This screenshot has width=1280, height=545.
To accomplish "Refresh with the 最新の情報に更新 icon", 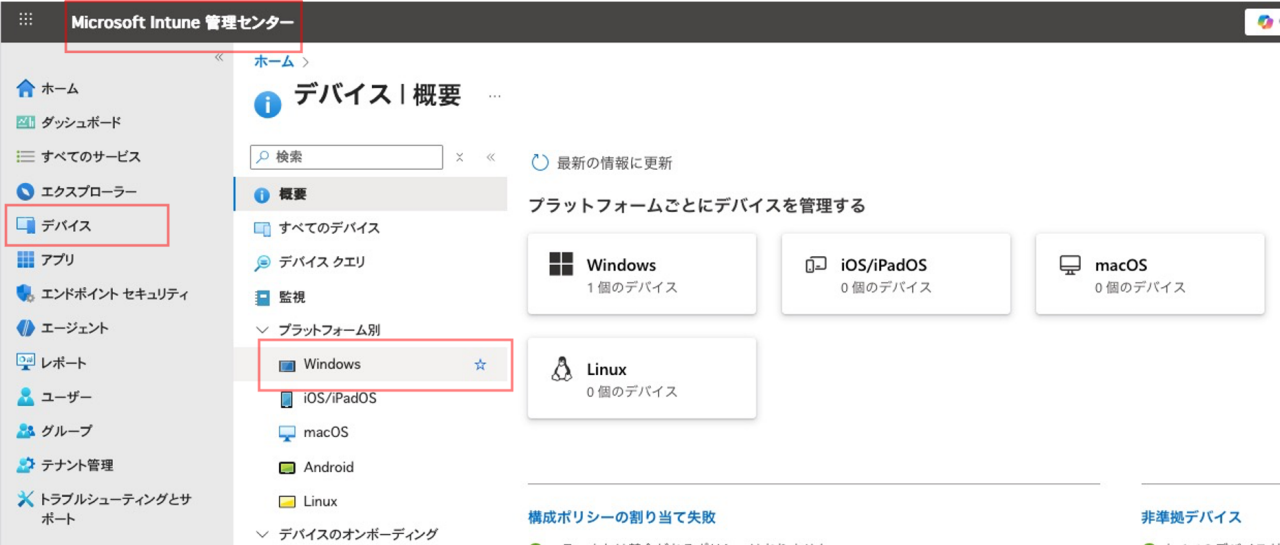I will (540, 163).
